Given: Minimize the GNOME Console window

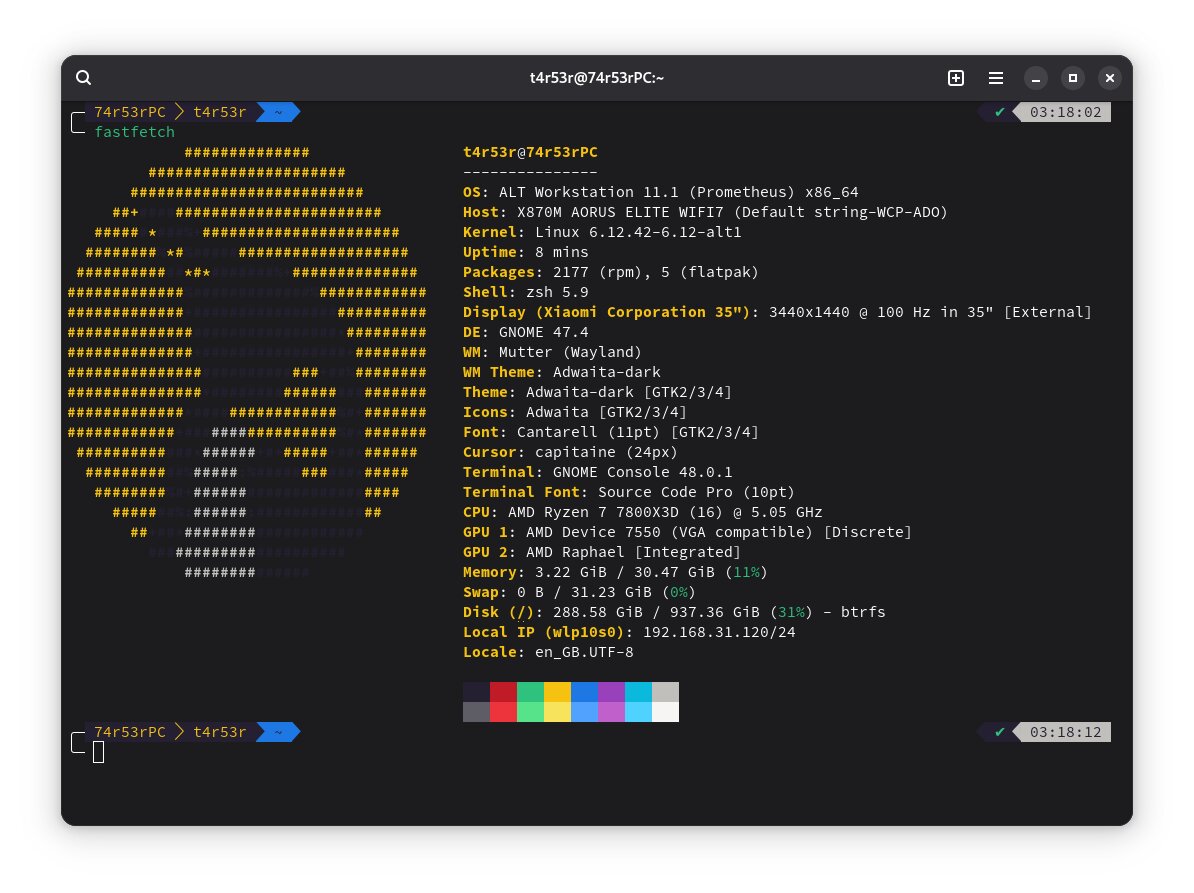Looking at the screenshot, I should click(x=1036, y=78).
